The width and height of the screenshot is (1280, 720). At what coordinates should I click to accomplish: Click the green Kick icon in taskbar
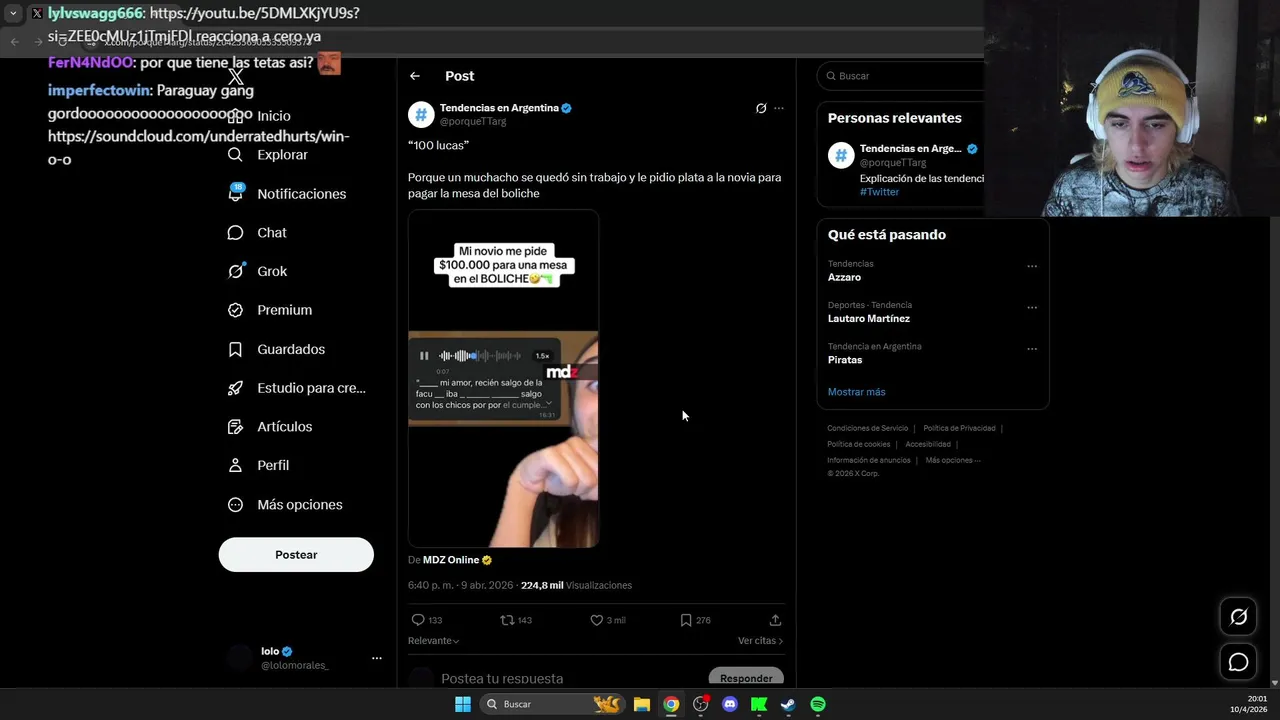tap(759, 704)
